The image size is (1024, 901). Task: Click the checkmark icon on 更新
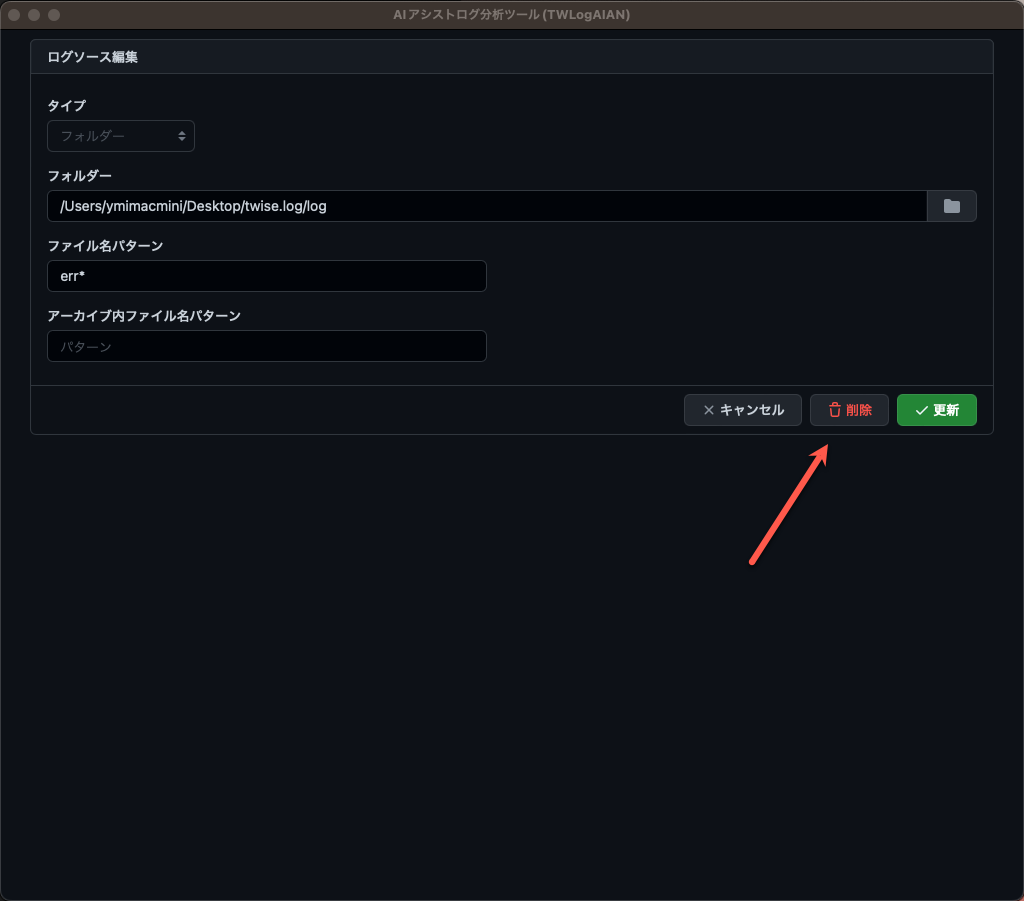point(921,410)
